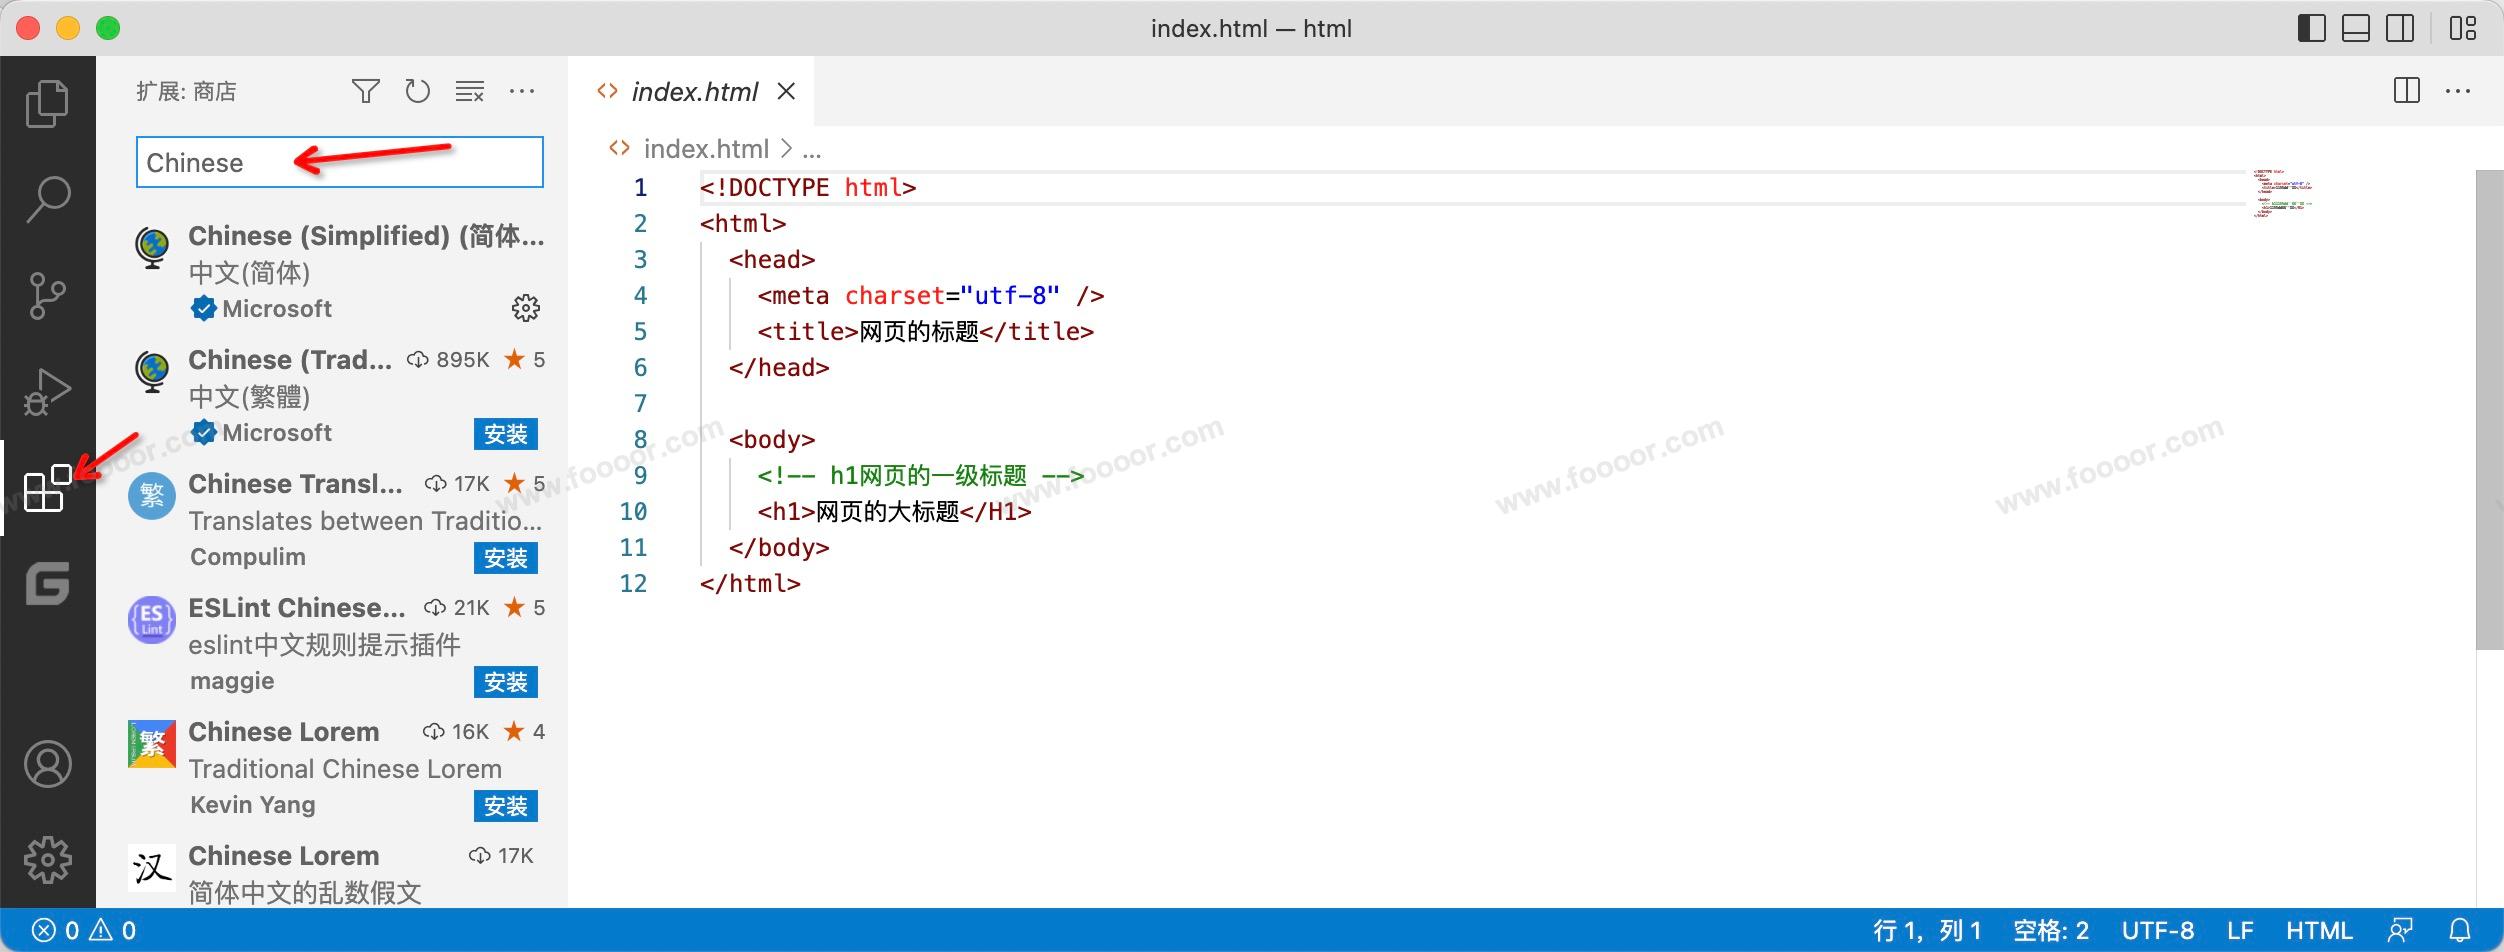Click the extension search box containing Chinese
2504x952 pixels.
point(339,163)
